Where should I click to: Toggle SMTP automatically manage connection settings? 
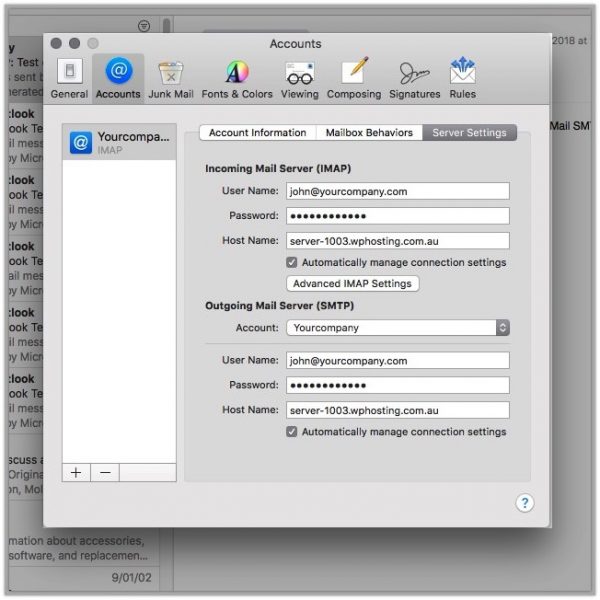[x=292, y=432]
